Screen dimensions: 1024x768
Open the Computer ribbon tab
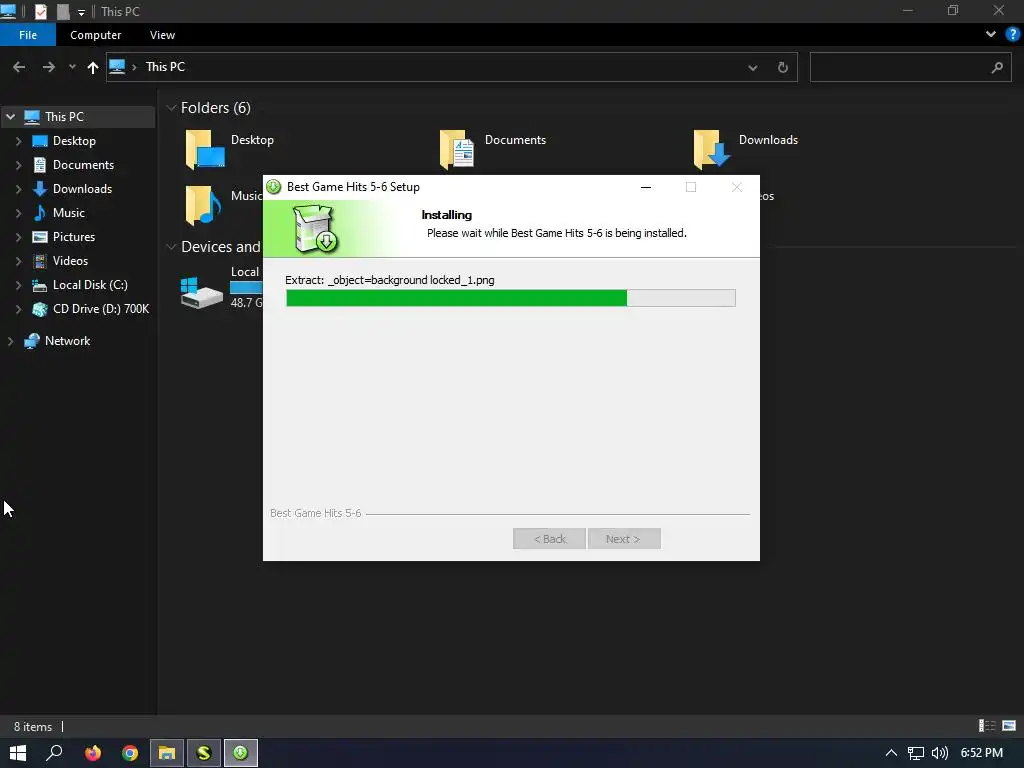point(95,35)
